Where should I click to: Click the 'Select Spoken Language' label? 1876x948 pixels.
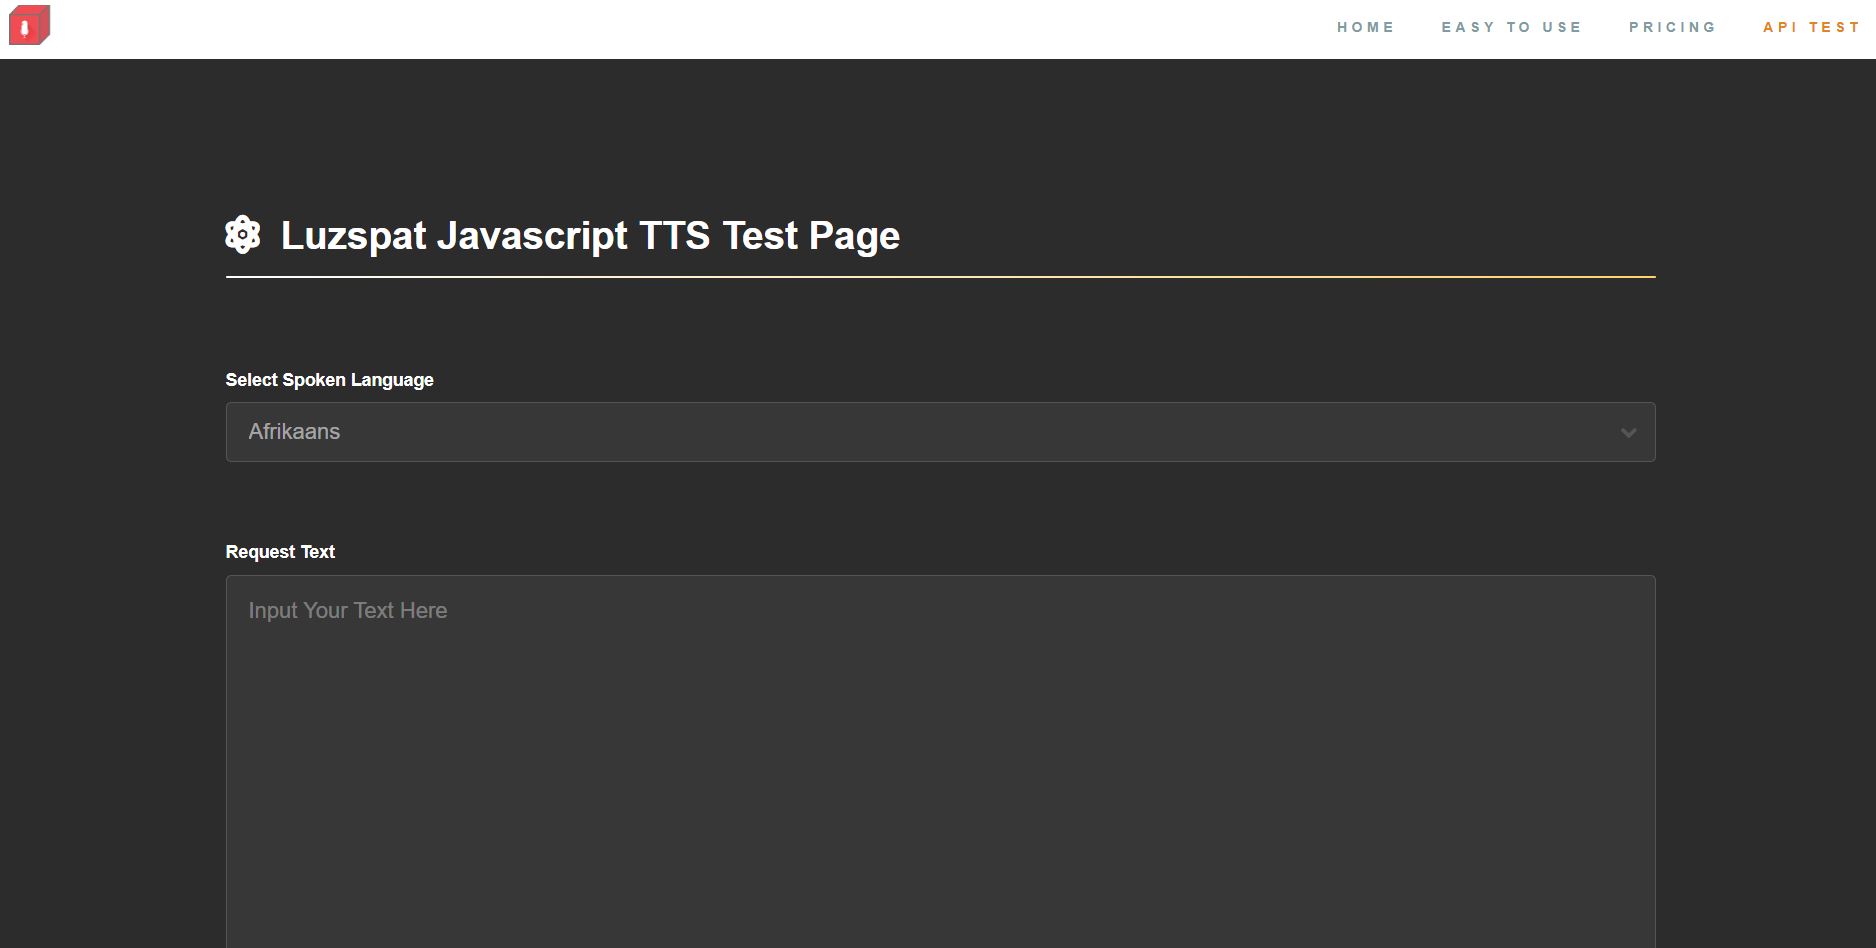(x=329, y=380)
